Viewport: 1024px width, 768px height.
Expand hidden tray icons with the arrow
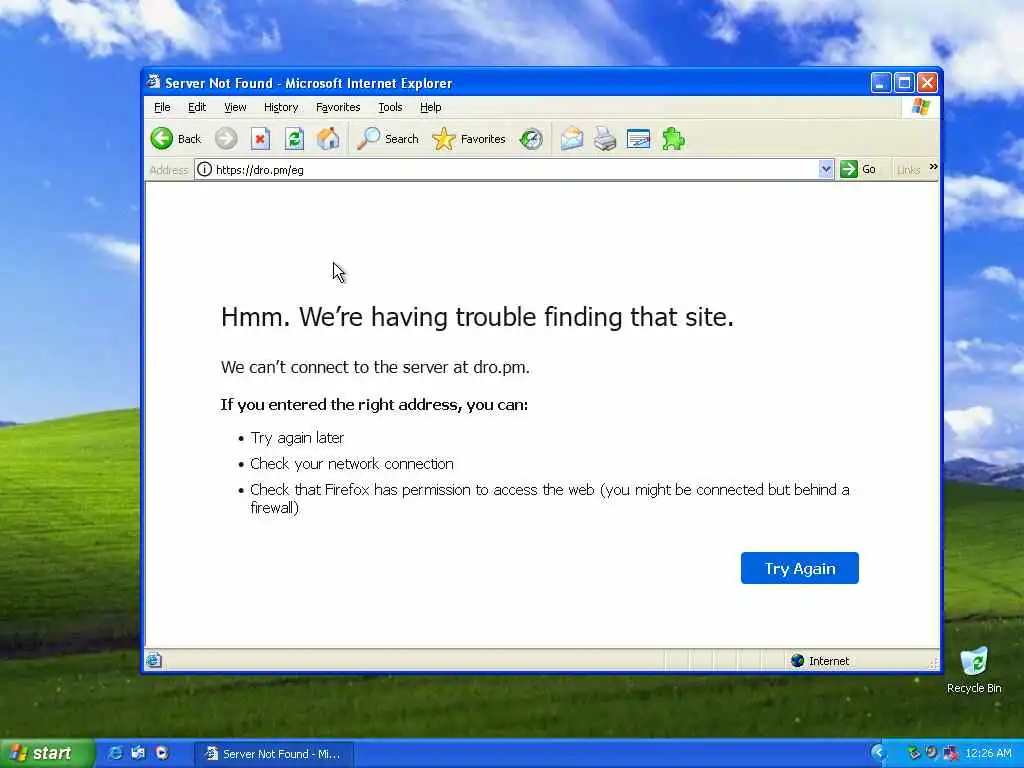[878, 753]
